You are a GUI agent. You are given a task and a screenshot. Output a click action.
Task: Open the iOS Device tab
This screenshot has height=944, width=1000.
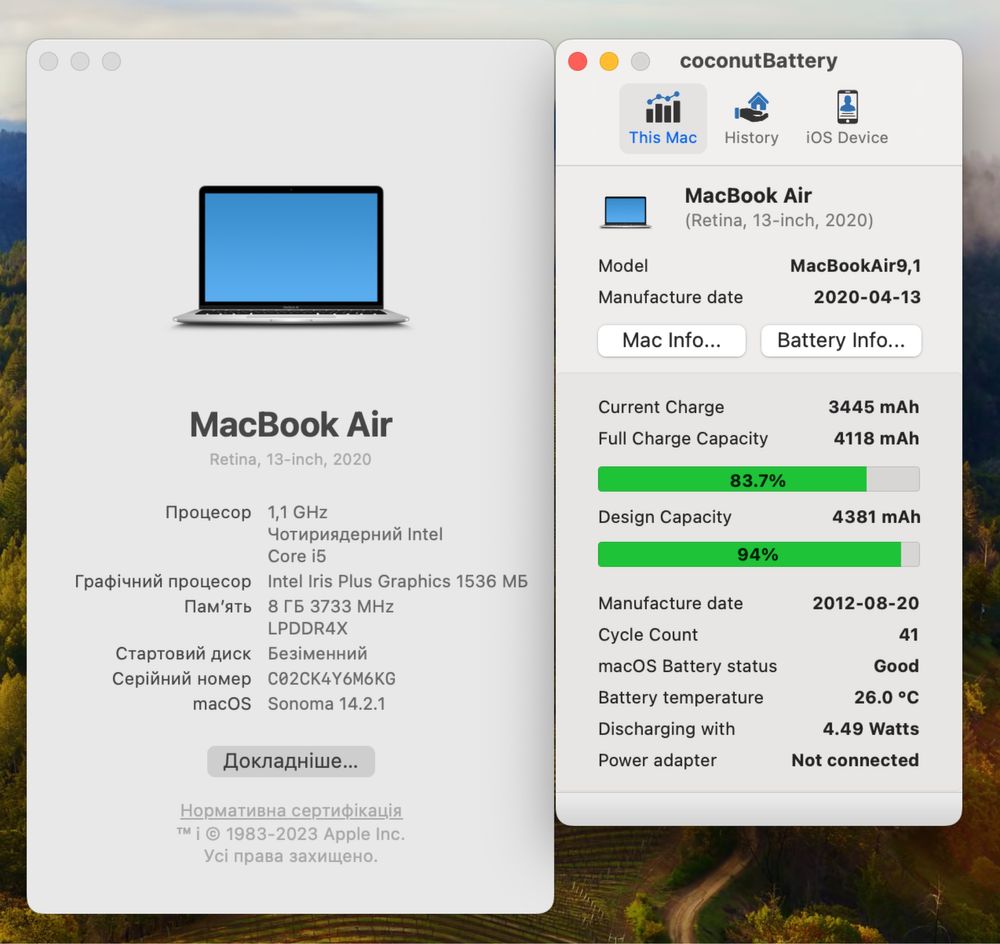[846, 119]
